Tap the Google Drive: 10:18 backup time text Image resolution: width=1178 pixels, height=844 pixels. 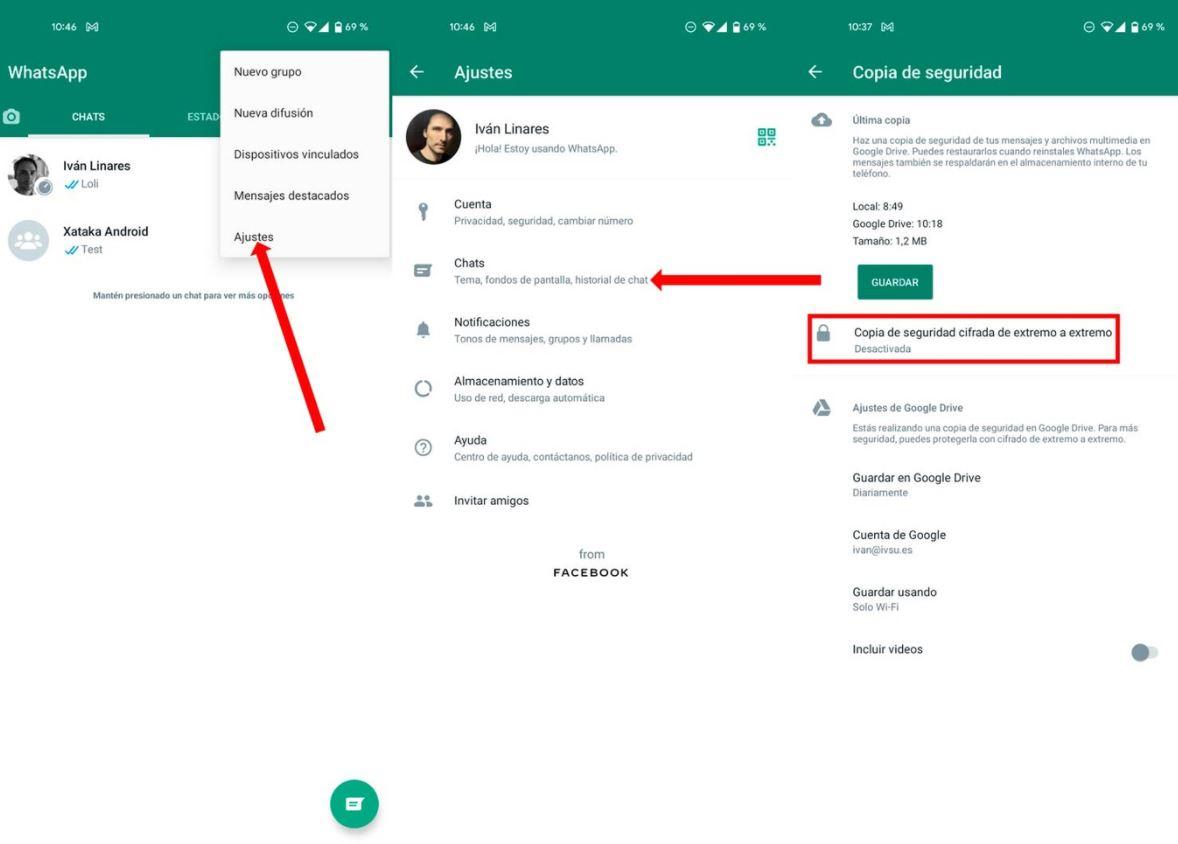point(897,224)
